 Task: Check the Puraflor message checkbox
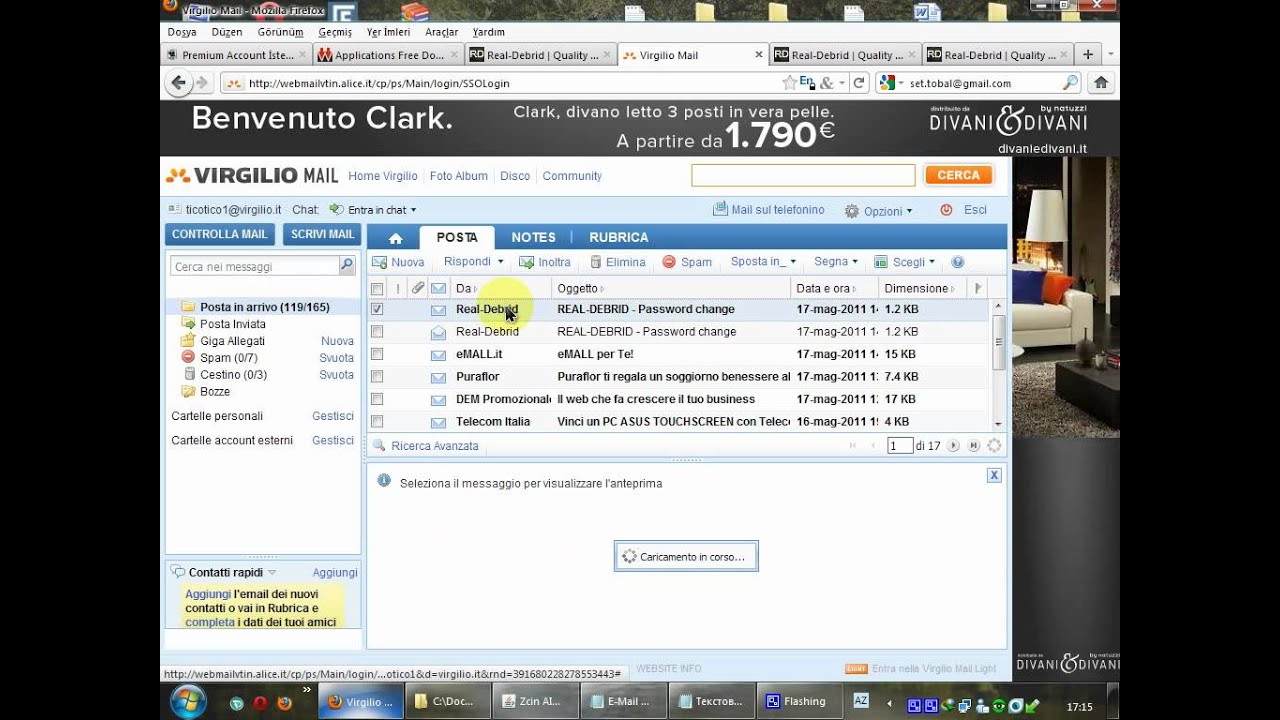(x=377, y=376)
